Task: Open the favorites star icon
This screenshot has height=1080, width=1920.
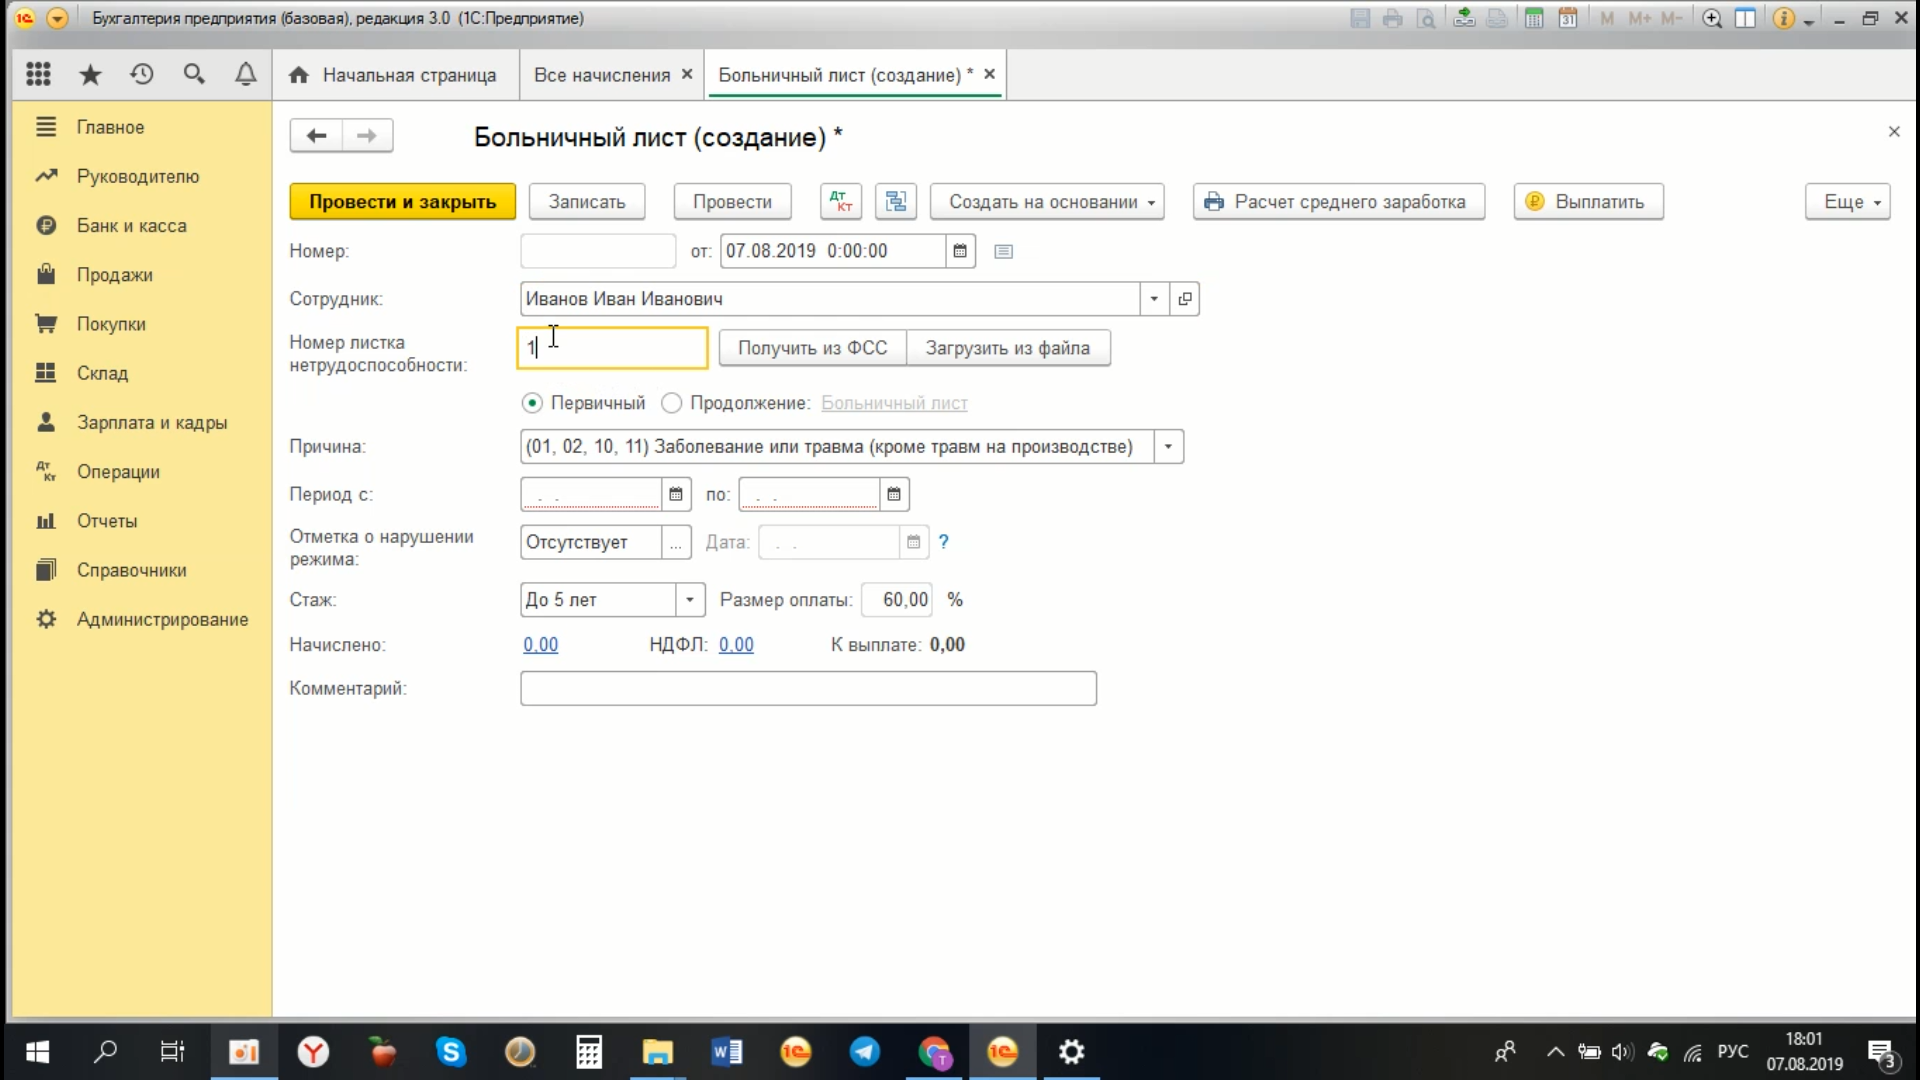Action: pos(90,74)
